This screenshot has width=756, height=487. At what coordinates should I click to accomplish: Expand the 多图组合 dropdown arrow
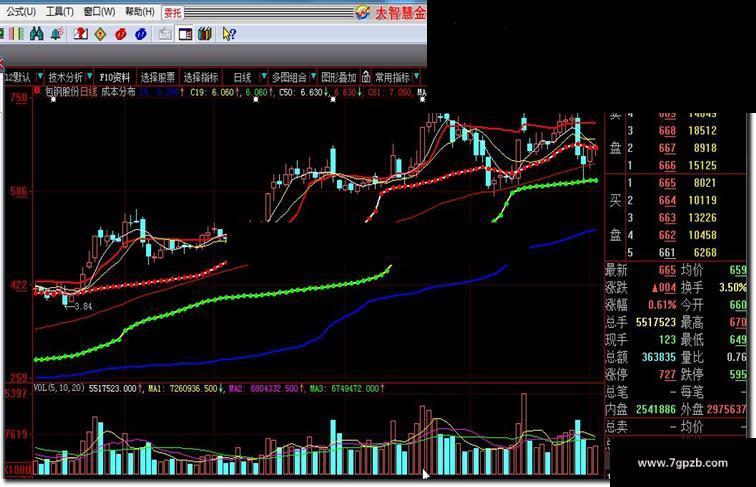pyautogui.click(x=313, y=76)
